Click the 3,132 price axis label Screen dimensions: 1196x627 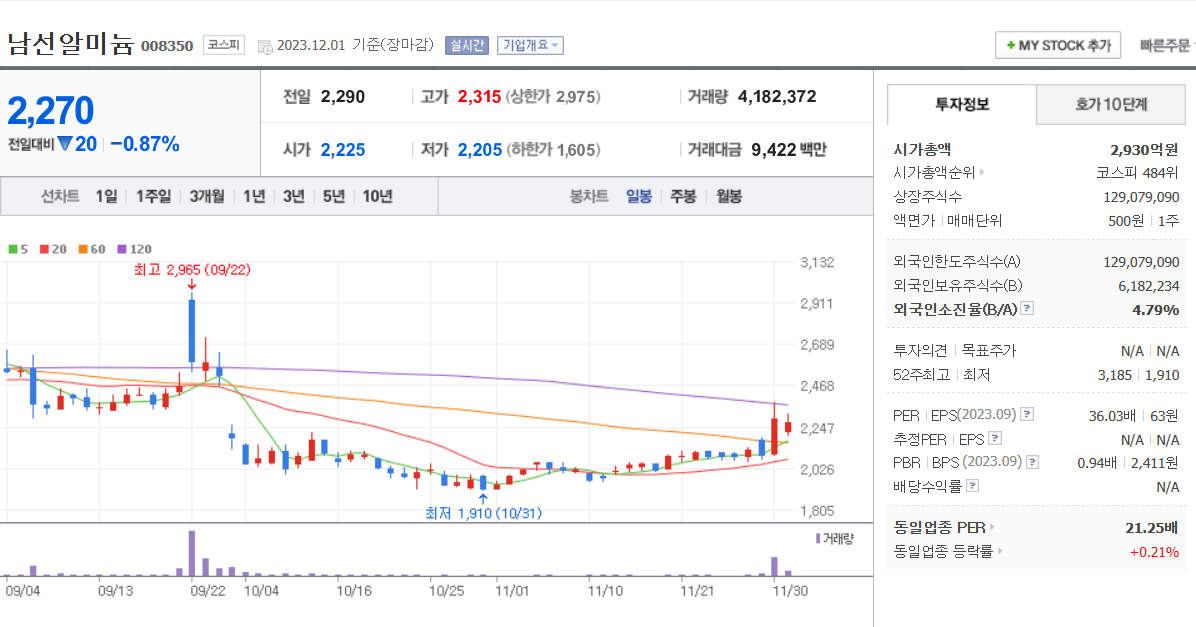click(x=817, y=262)
